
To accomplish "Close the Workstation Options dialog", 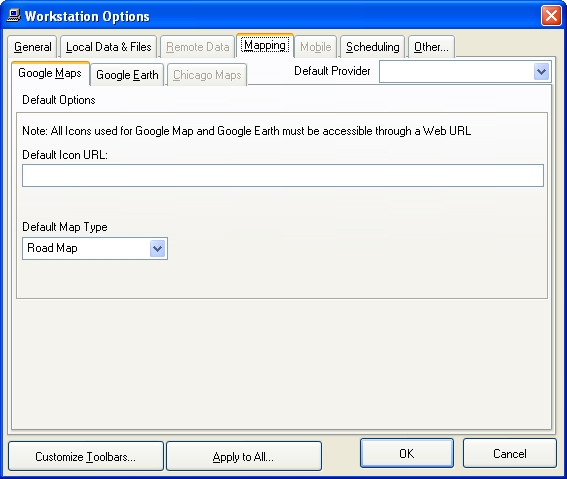I will pos(551,16).
